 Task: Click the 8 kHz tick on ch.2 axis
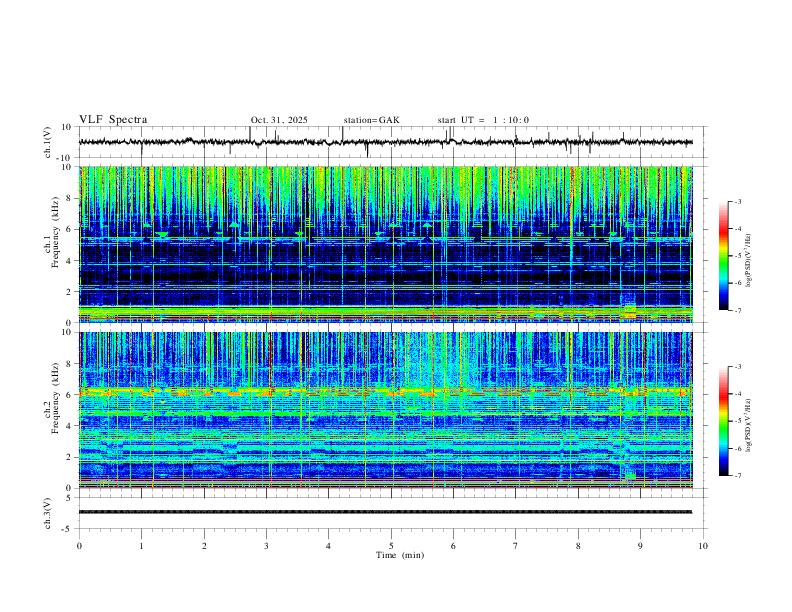point(70,364)
